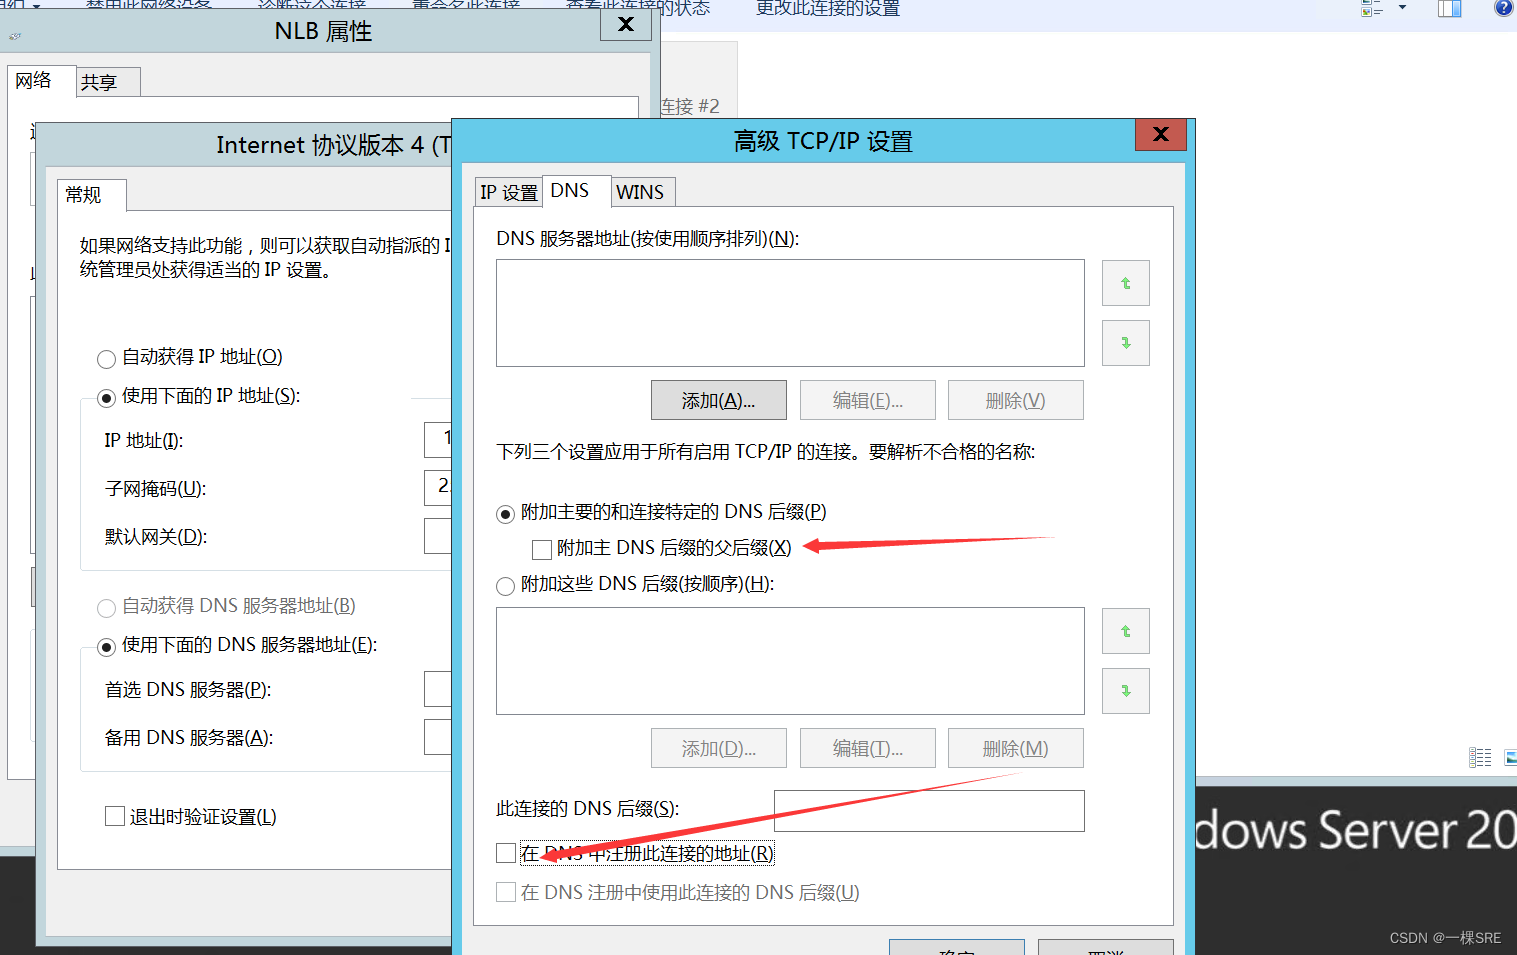
Task: Select 附加这些 DNS 后缀(按顺序) radio button
Action: pos(505,586)
